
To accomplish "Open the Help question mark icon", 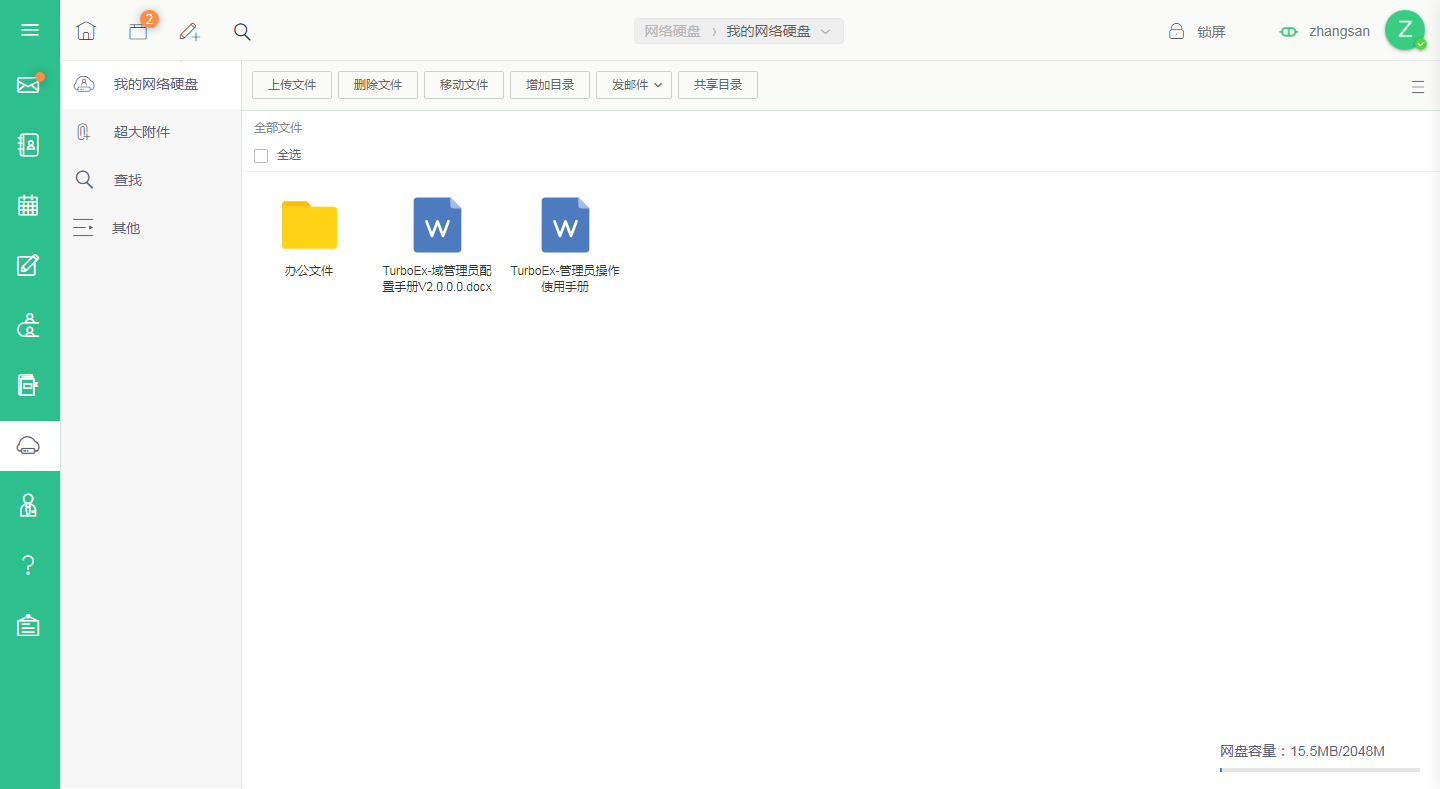I will (29, 566).
